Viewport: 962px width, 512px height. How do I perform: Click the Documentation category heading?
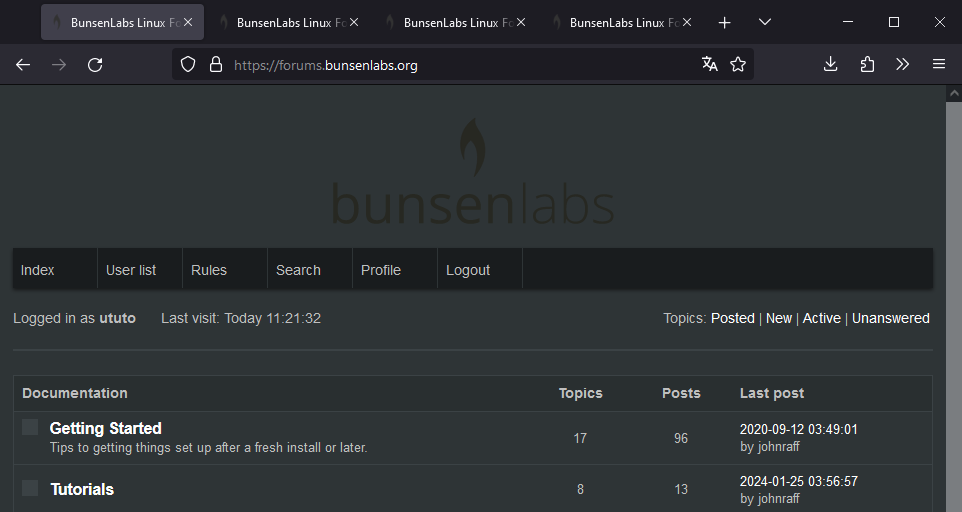[75, 393]
